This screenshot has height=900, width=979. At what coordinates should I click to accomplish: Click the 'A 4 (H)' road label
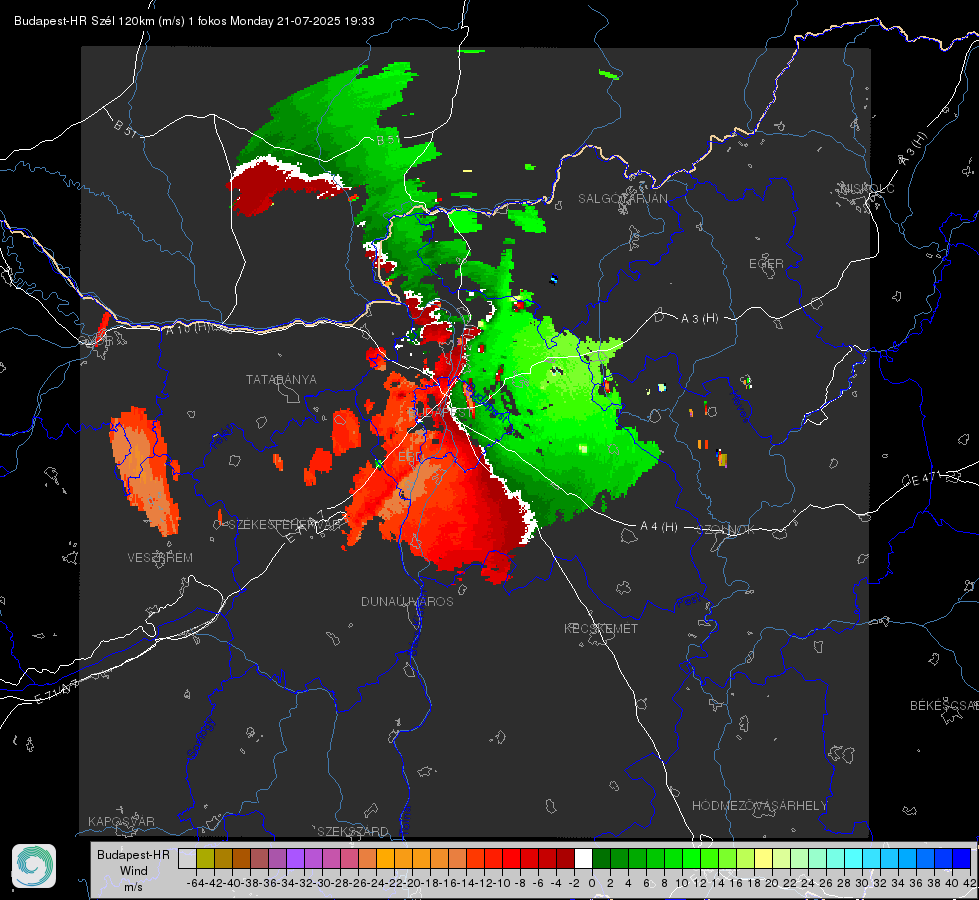click(659, 527)
